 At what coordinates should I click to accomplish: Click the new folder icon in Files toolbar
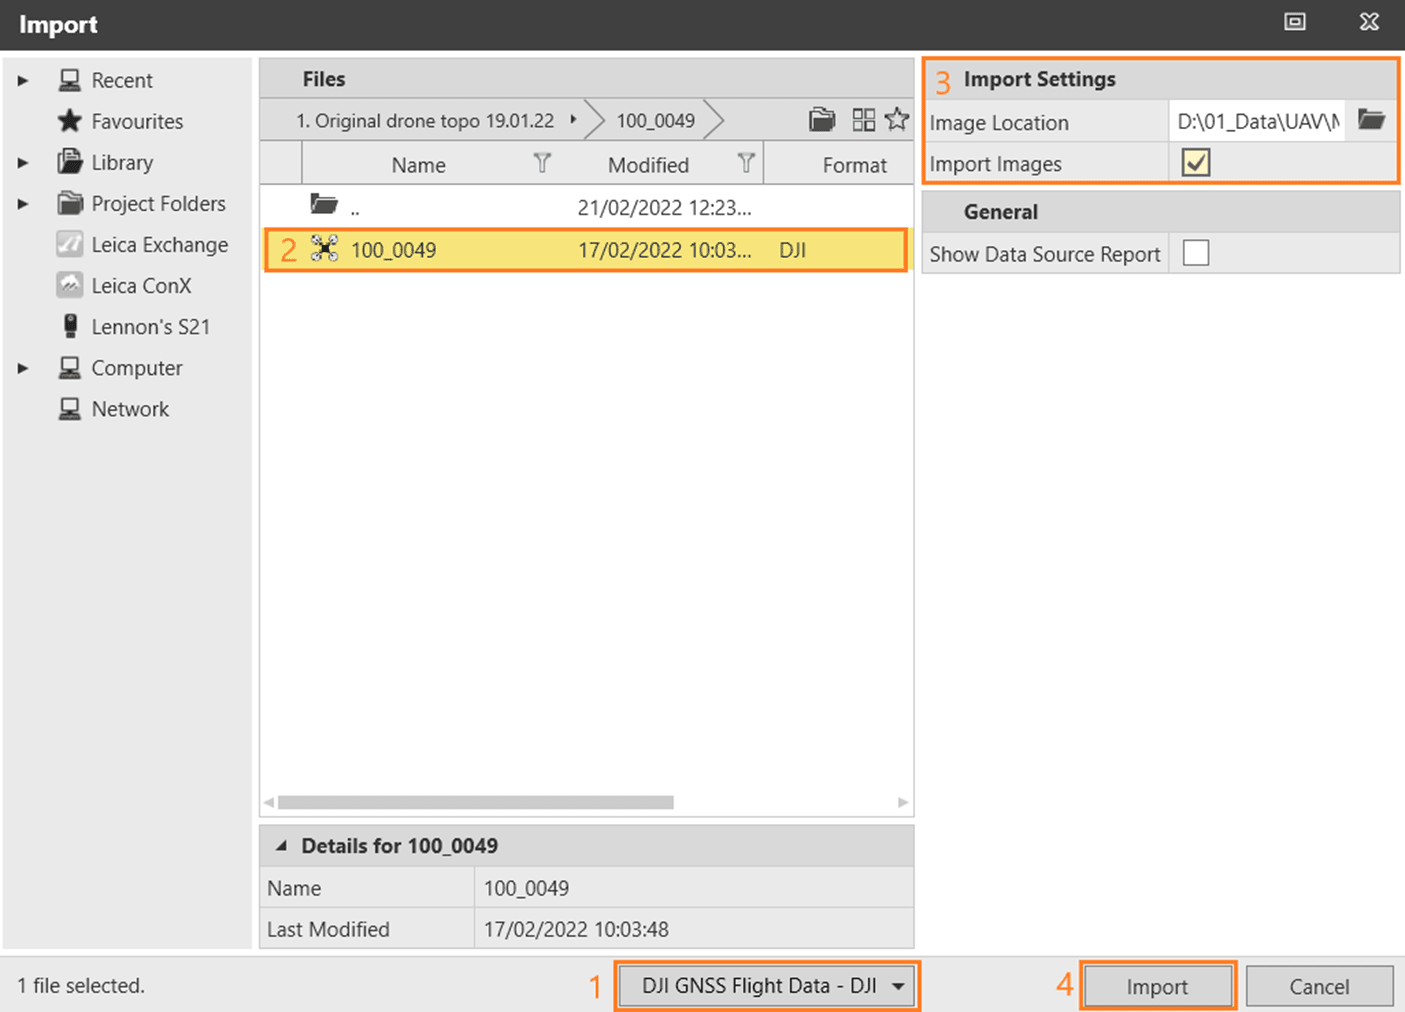point(821,120)
